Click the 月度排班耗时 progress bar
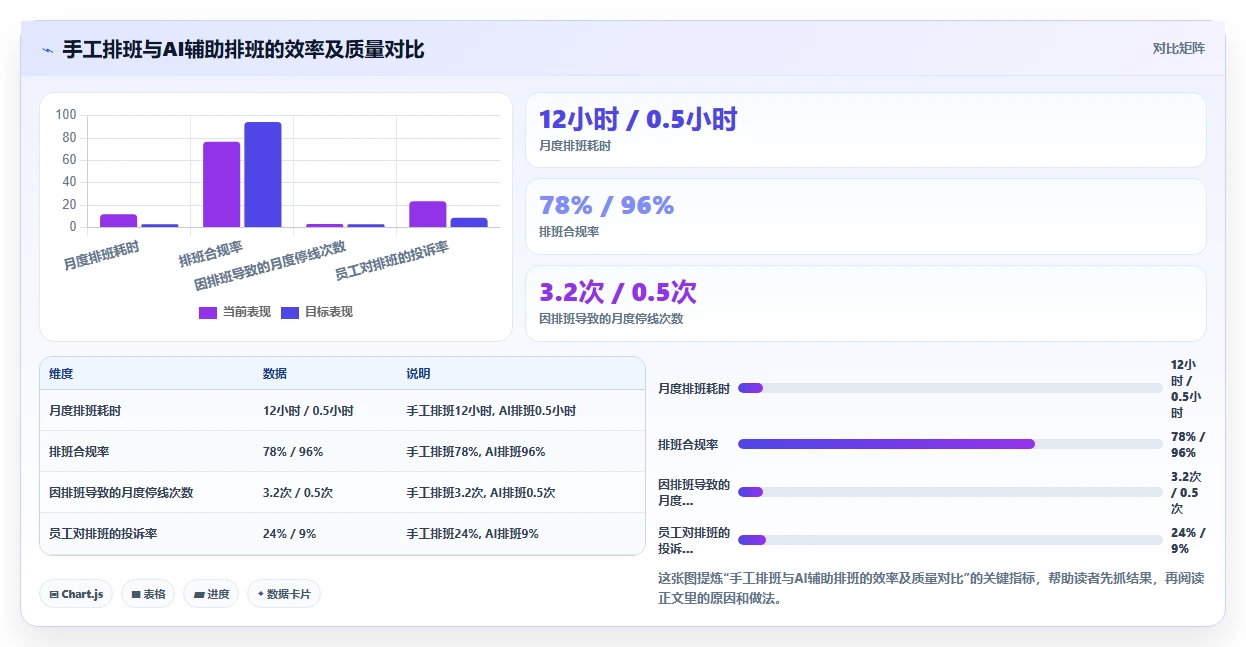 click(950, 388)
